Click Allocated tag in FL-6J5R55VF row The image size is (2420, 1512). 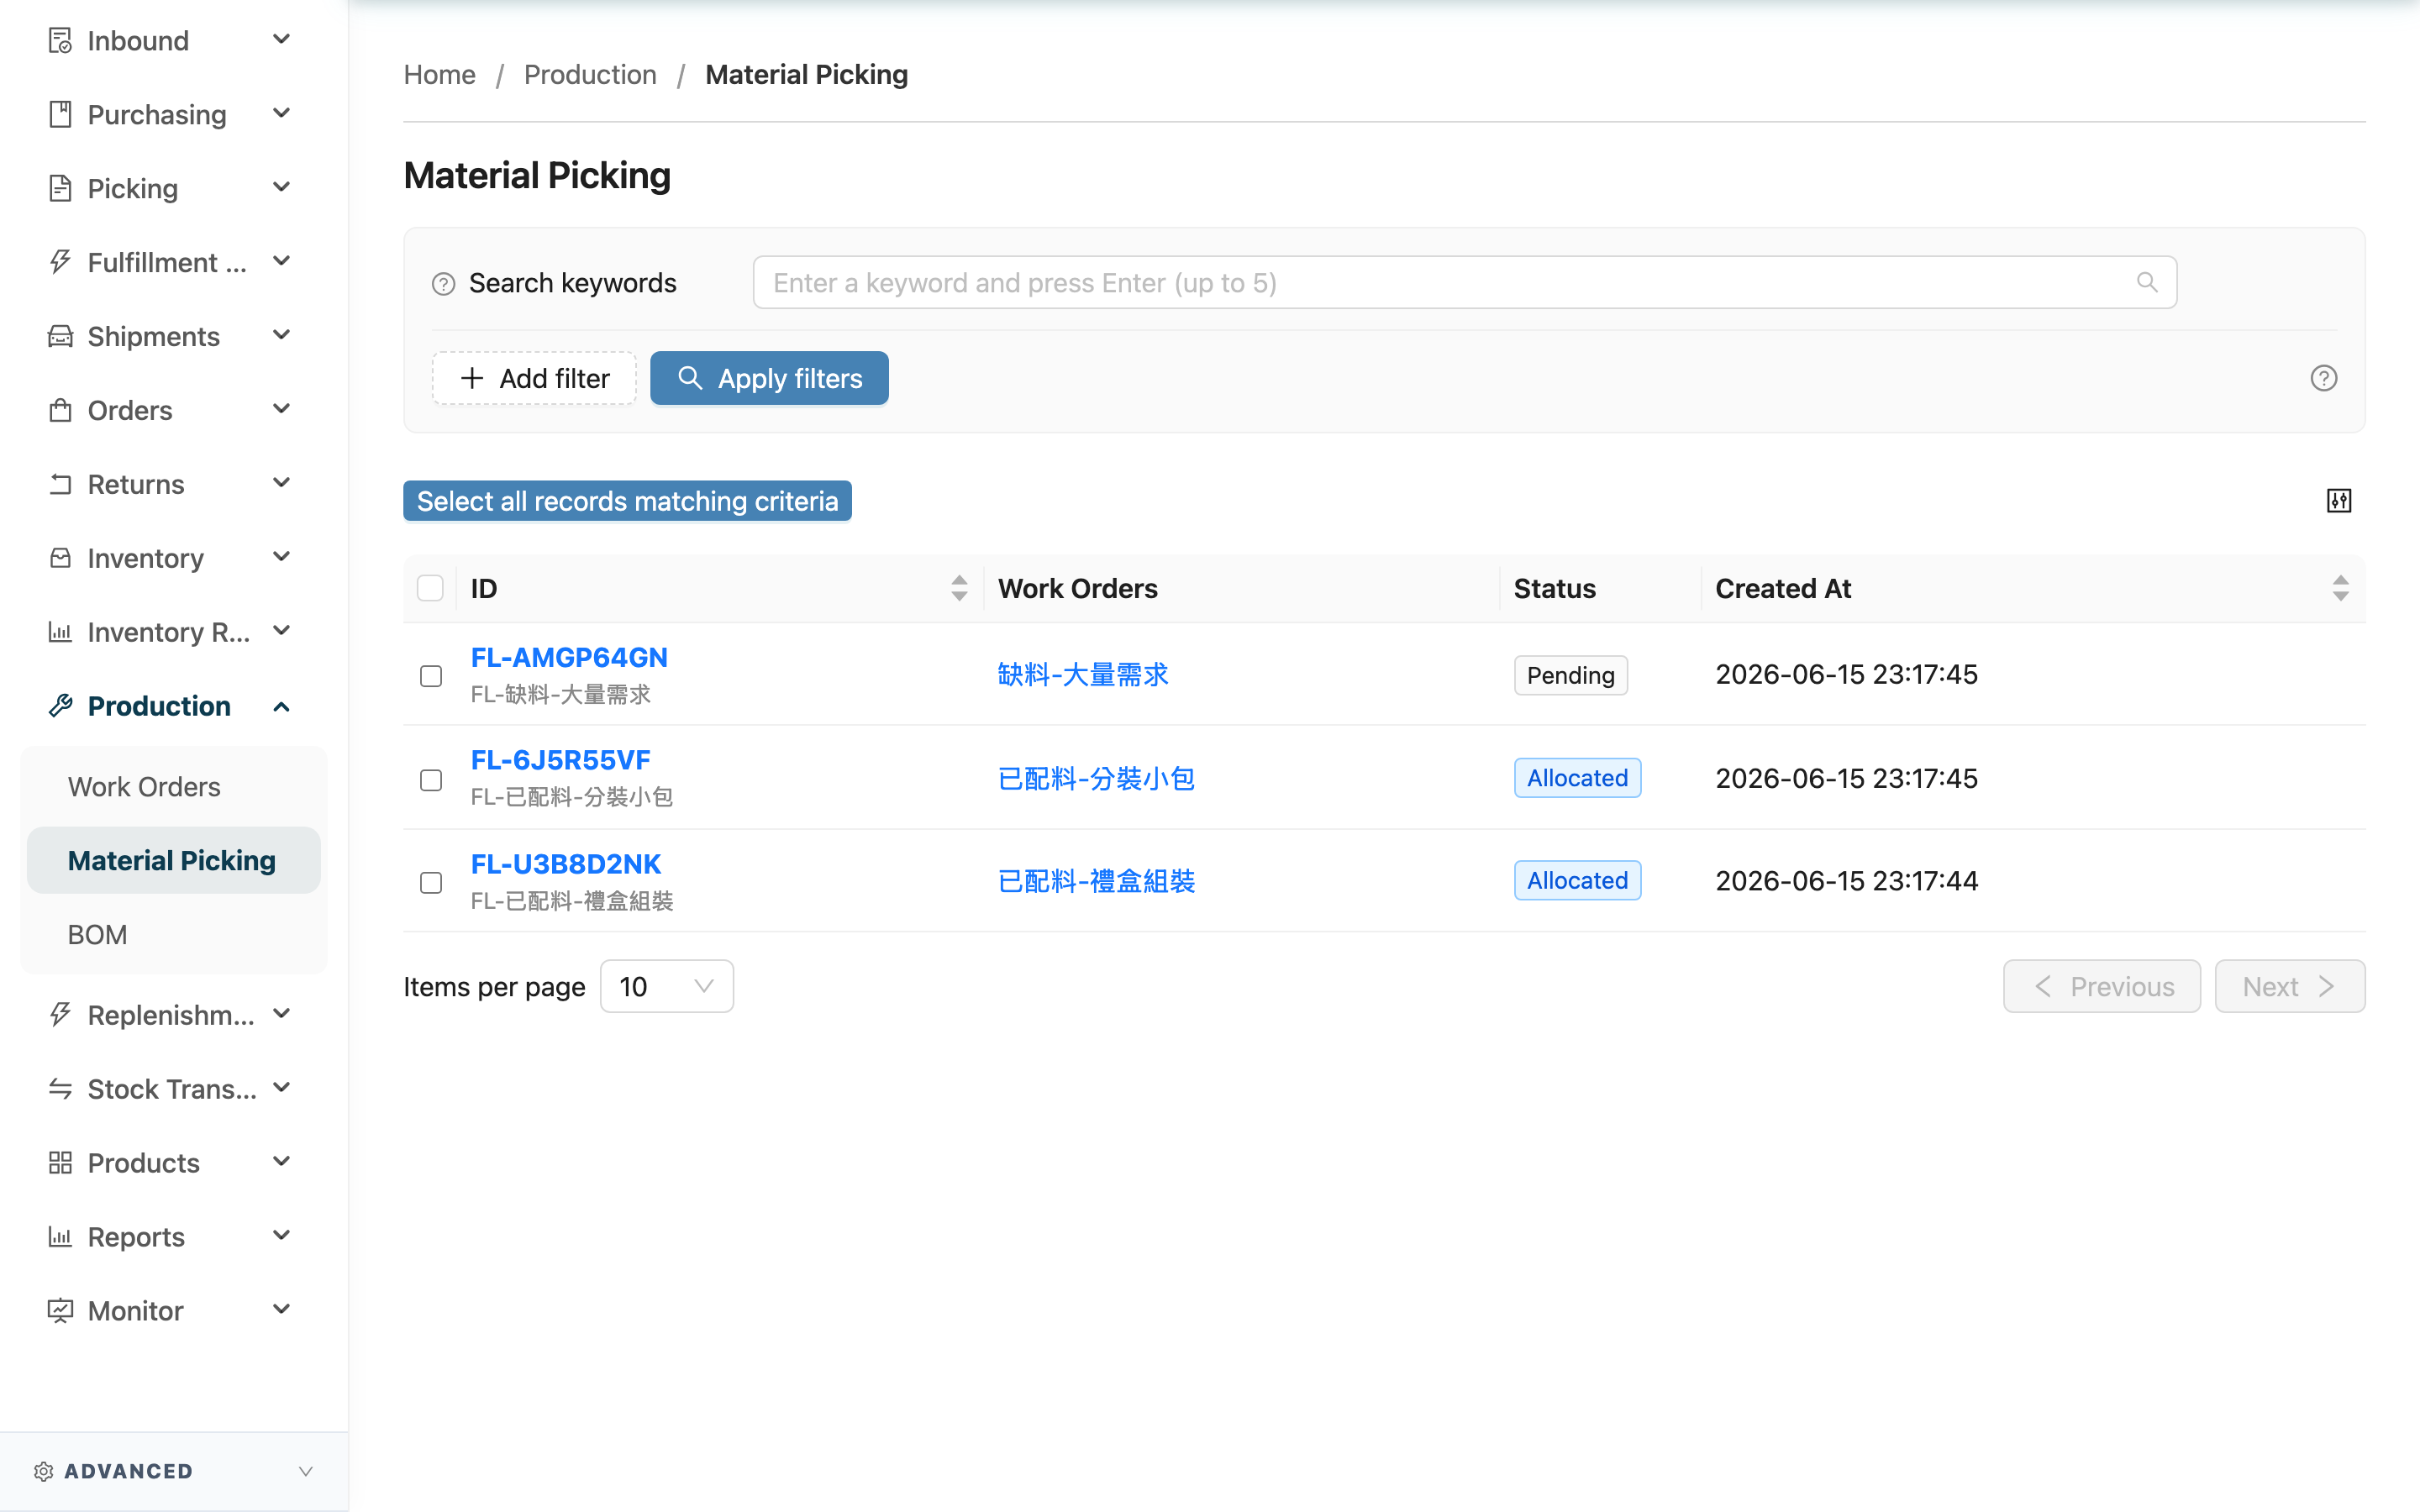tap(1577, 778)
